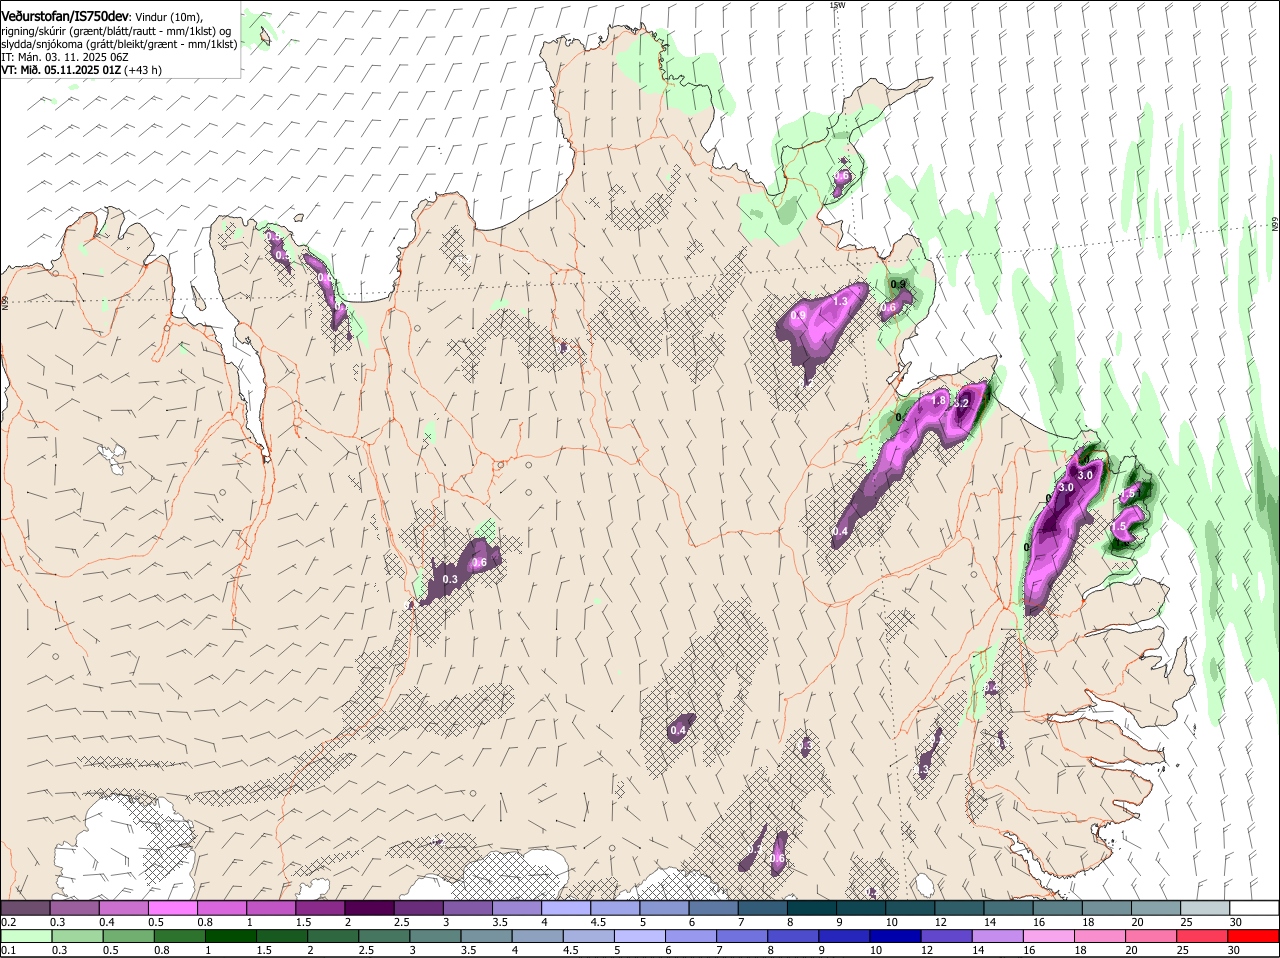Click the palest green bottom swatch between 0.1 and 0.3
Screen dimensions: 1280x958
tap(26, 936)
